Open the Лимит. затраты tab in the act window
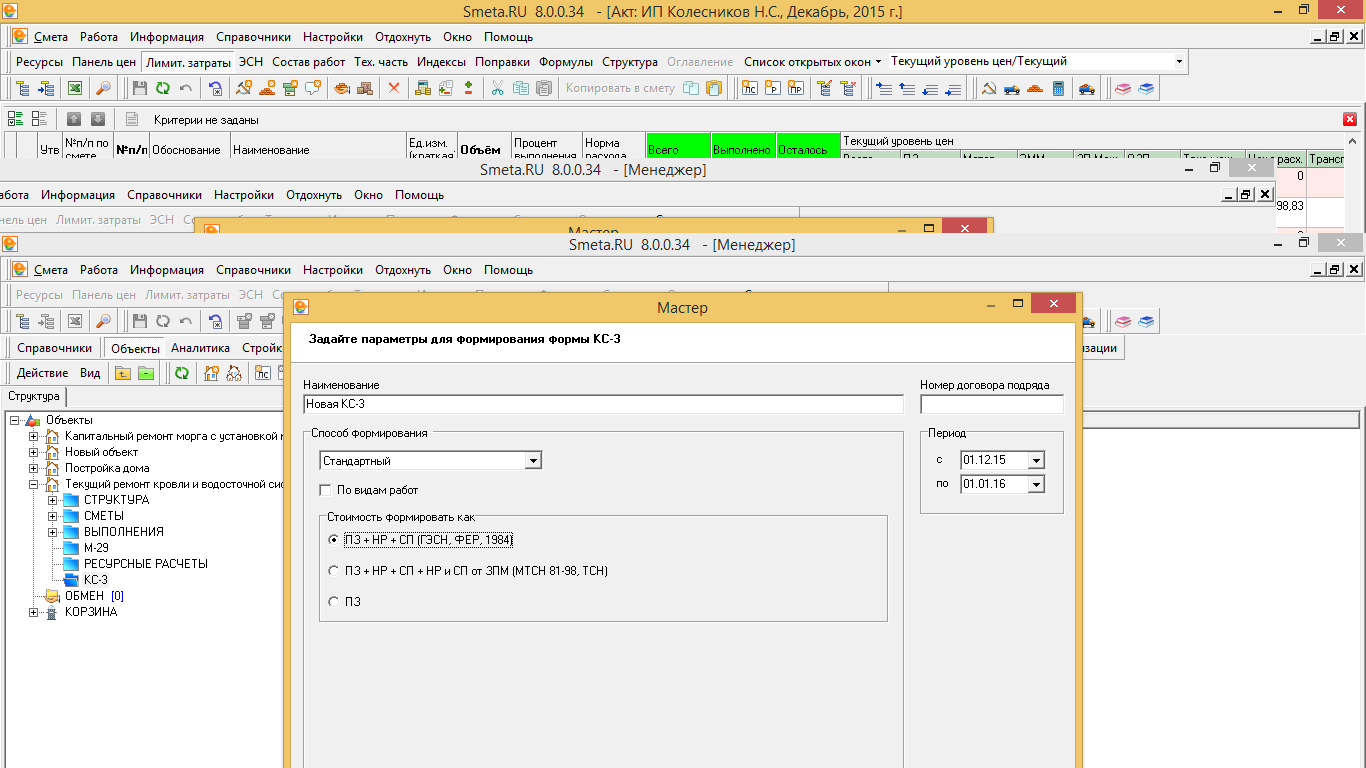 click(x=188, y=62)
